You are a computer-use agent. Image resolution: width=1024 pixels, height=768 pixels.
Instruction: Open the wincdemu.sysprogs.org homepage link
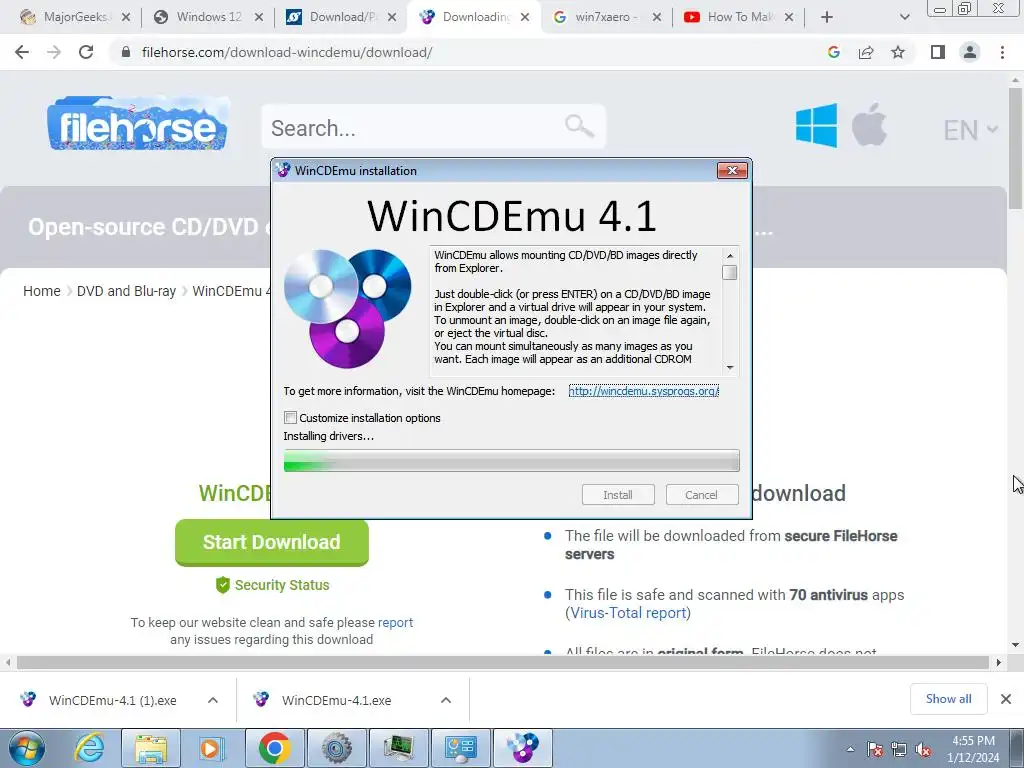(643, 391)
